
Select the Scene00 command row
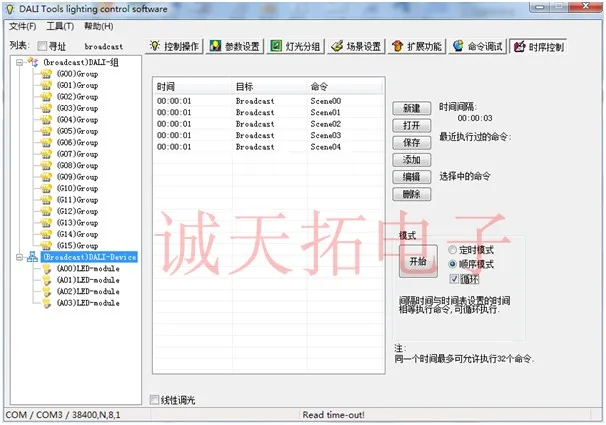pyautogui.click(x=268, y=101)
